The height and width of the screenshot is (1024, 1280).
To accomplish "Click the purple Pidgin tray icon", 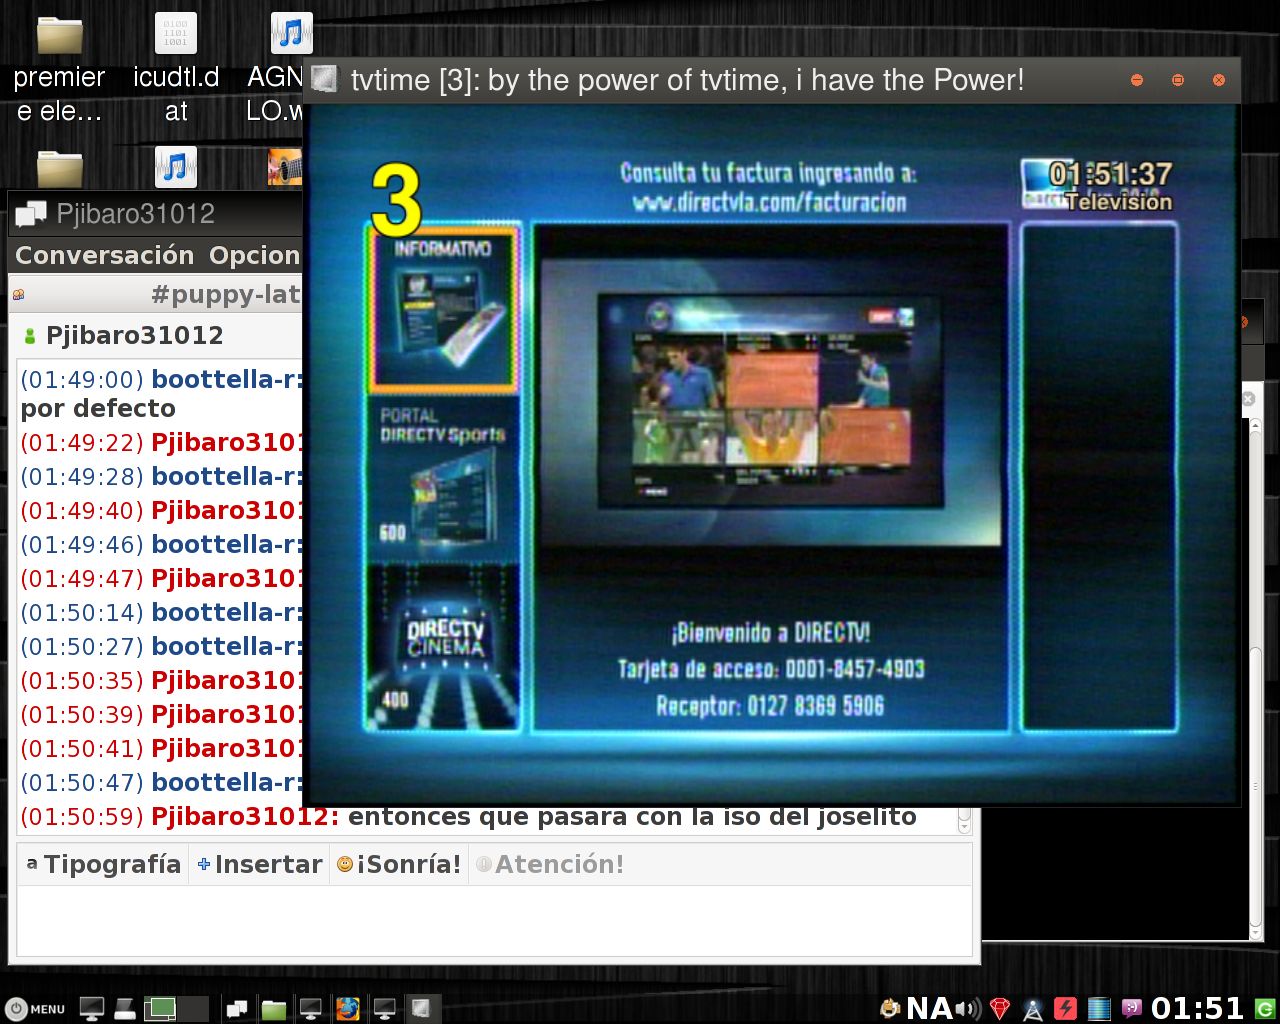I will tap(1132, 1009).
